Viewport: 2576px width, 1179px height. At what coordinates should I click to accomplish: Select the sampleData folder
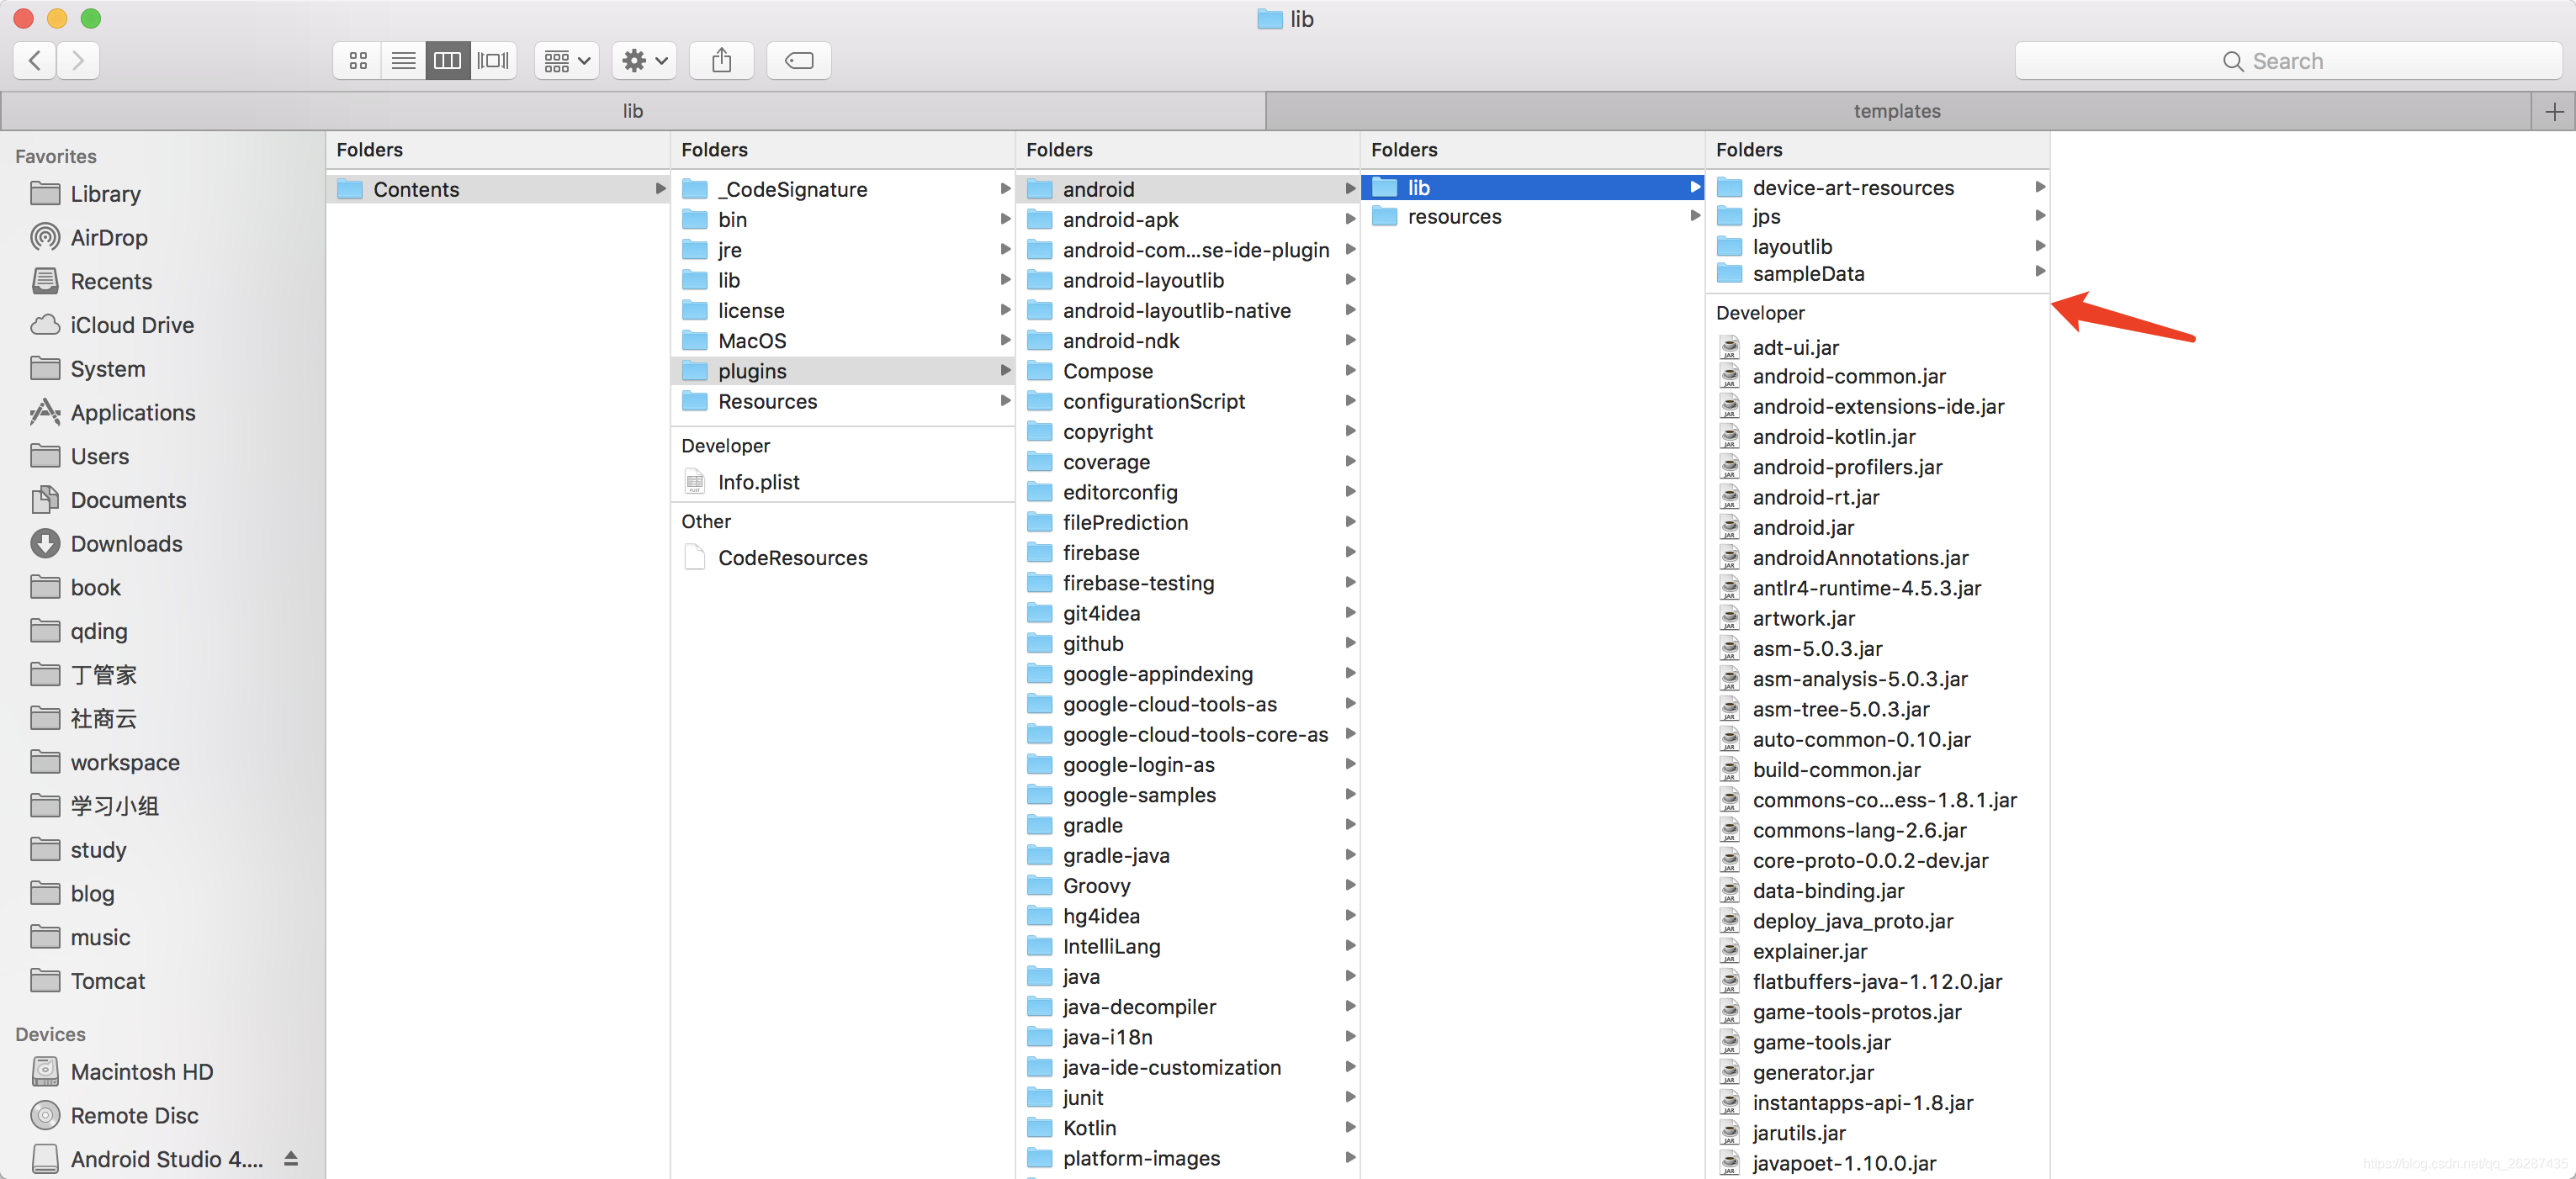pos(1877,274)
